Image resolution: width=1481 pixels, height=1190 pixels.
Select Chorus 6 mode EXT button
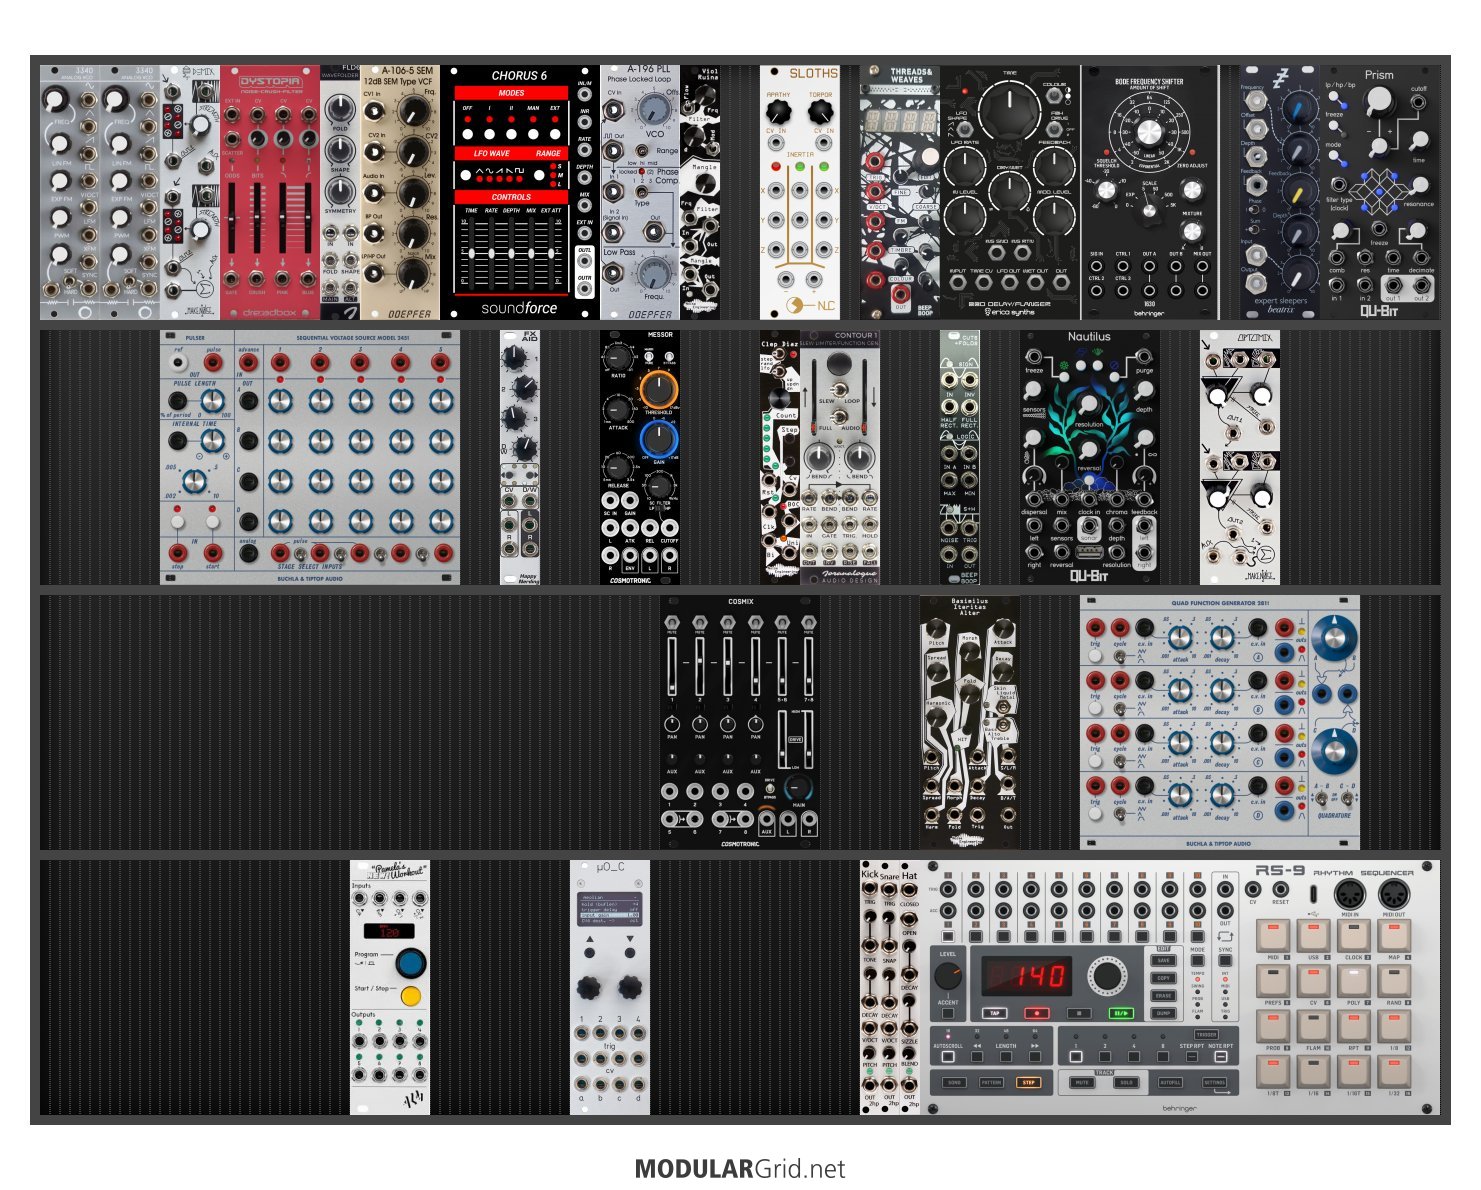[555, 132]
